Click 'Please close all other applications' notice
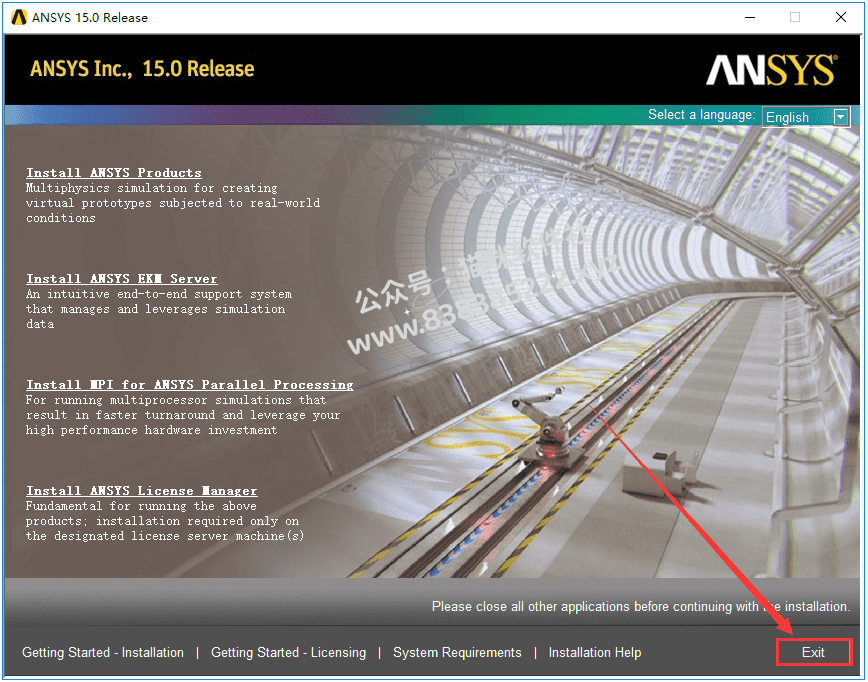This screenshot has height=682, width=868. pyautogui.click(x=640, y=607)
